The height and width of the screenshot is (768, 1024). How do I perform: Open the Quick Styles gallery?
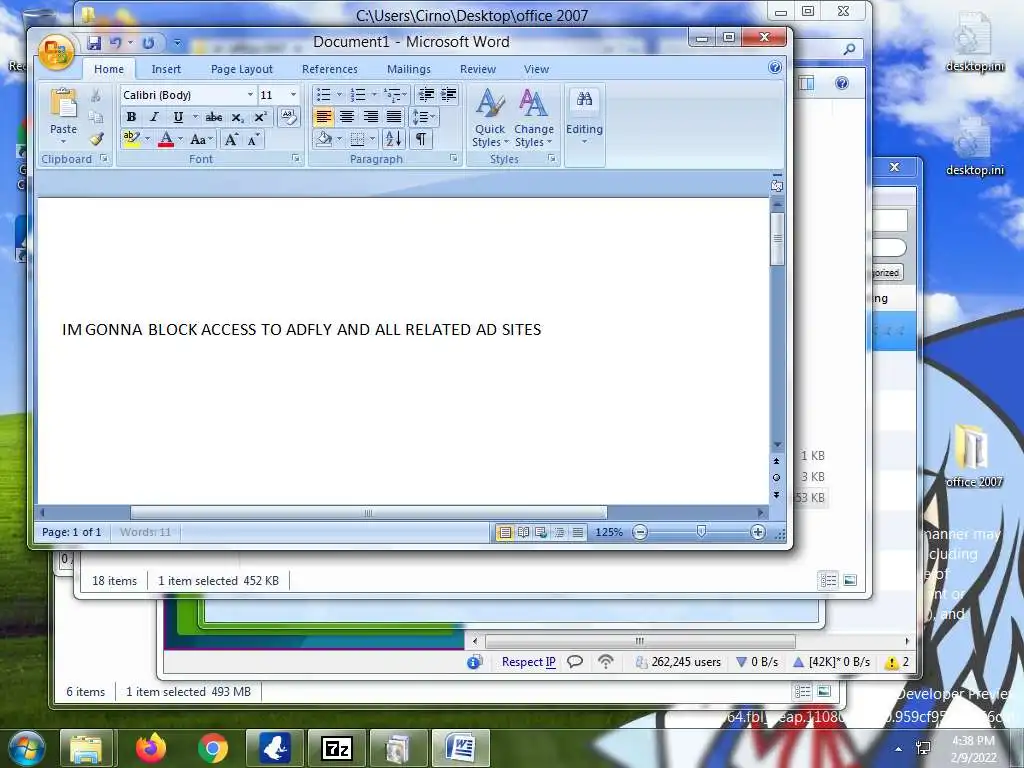coord(490,118)
